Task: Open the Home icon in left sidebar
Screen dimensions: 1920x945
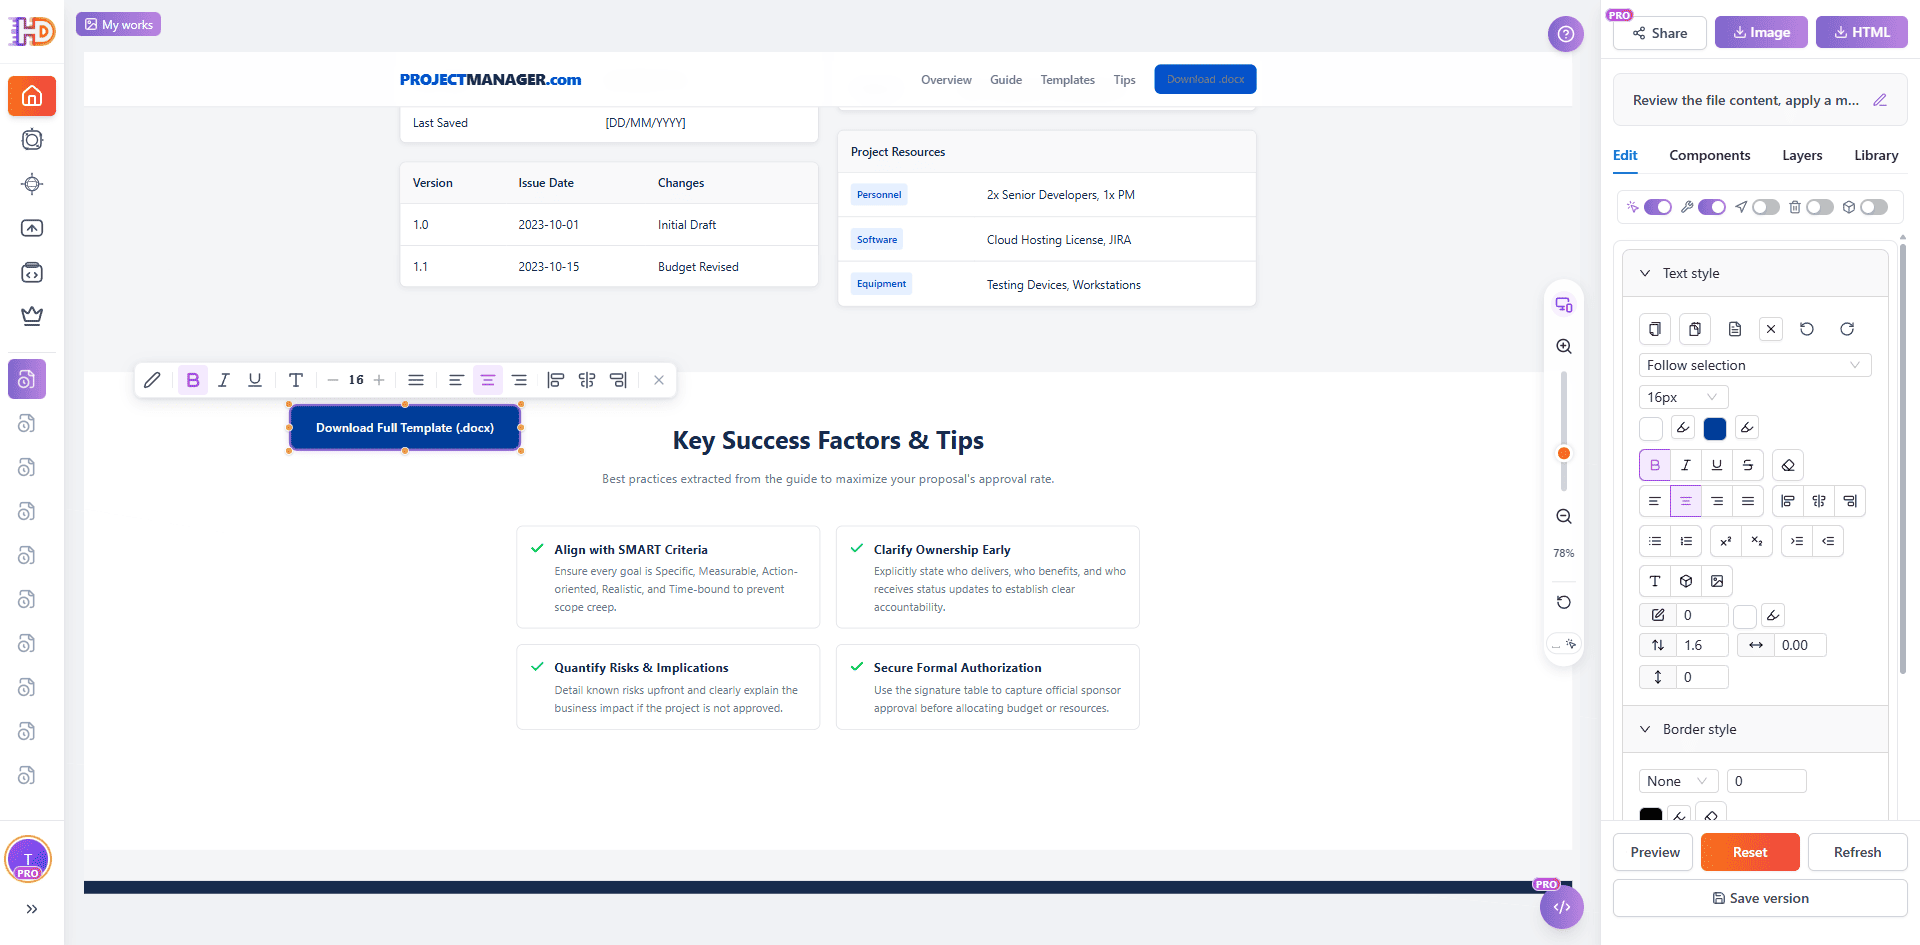Action: (x=32, y=96)
